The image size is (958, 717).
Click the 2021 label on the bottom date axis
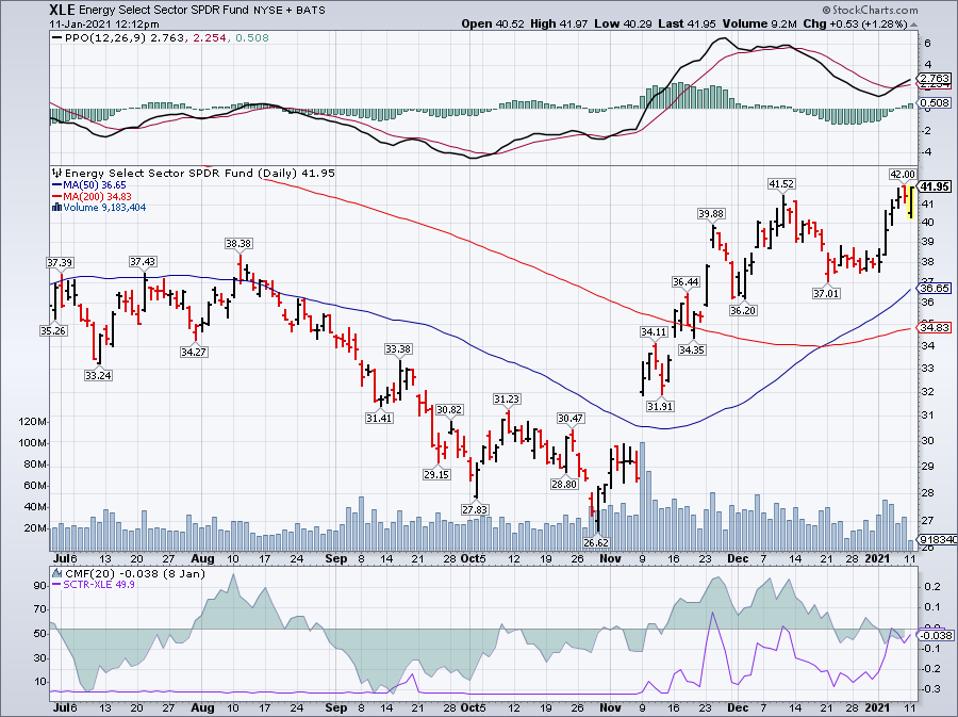coord(877,708)
